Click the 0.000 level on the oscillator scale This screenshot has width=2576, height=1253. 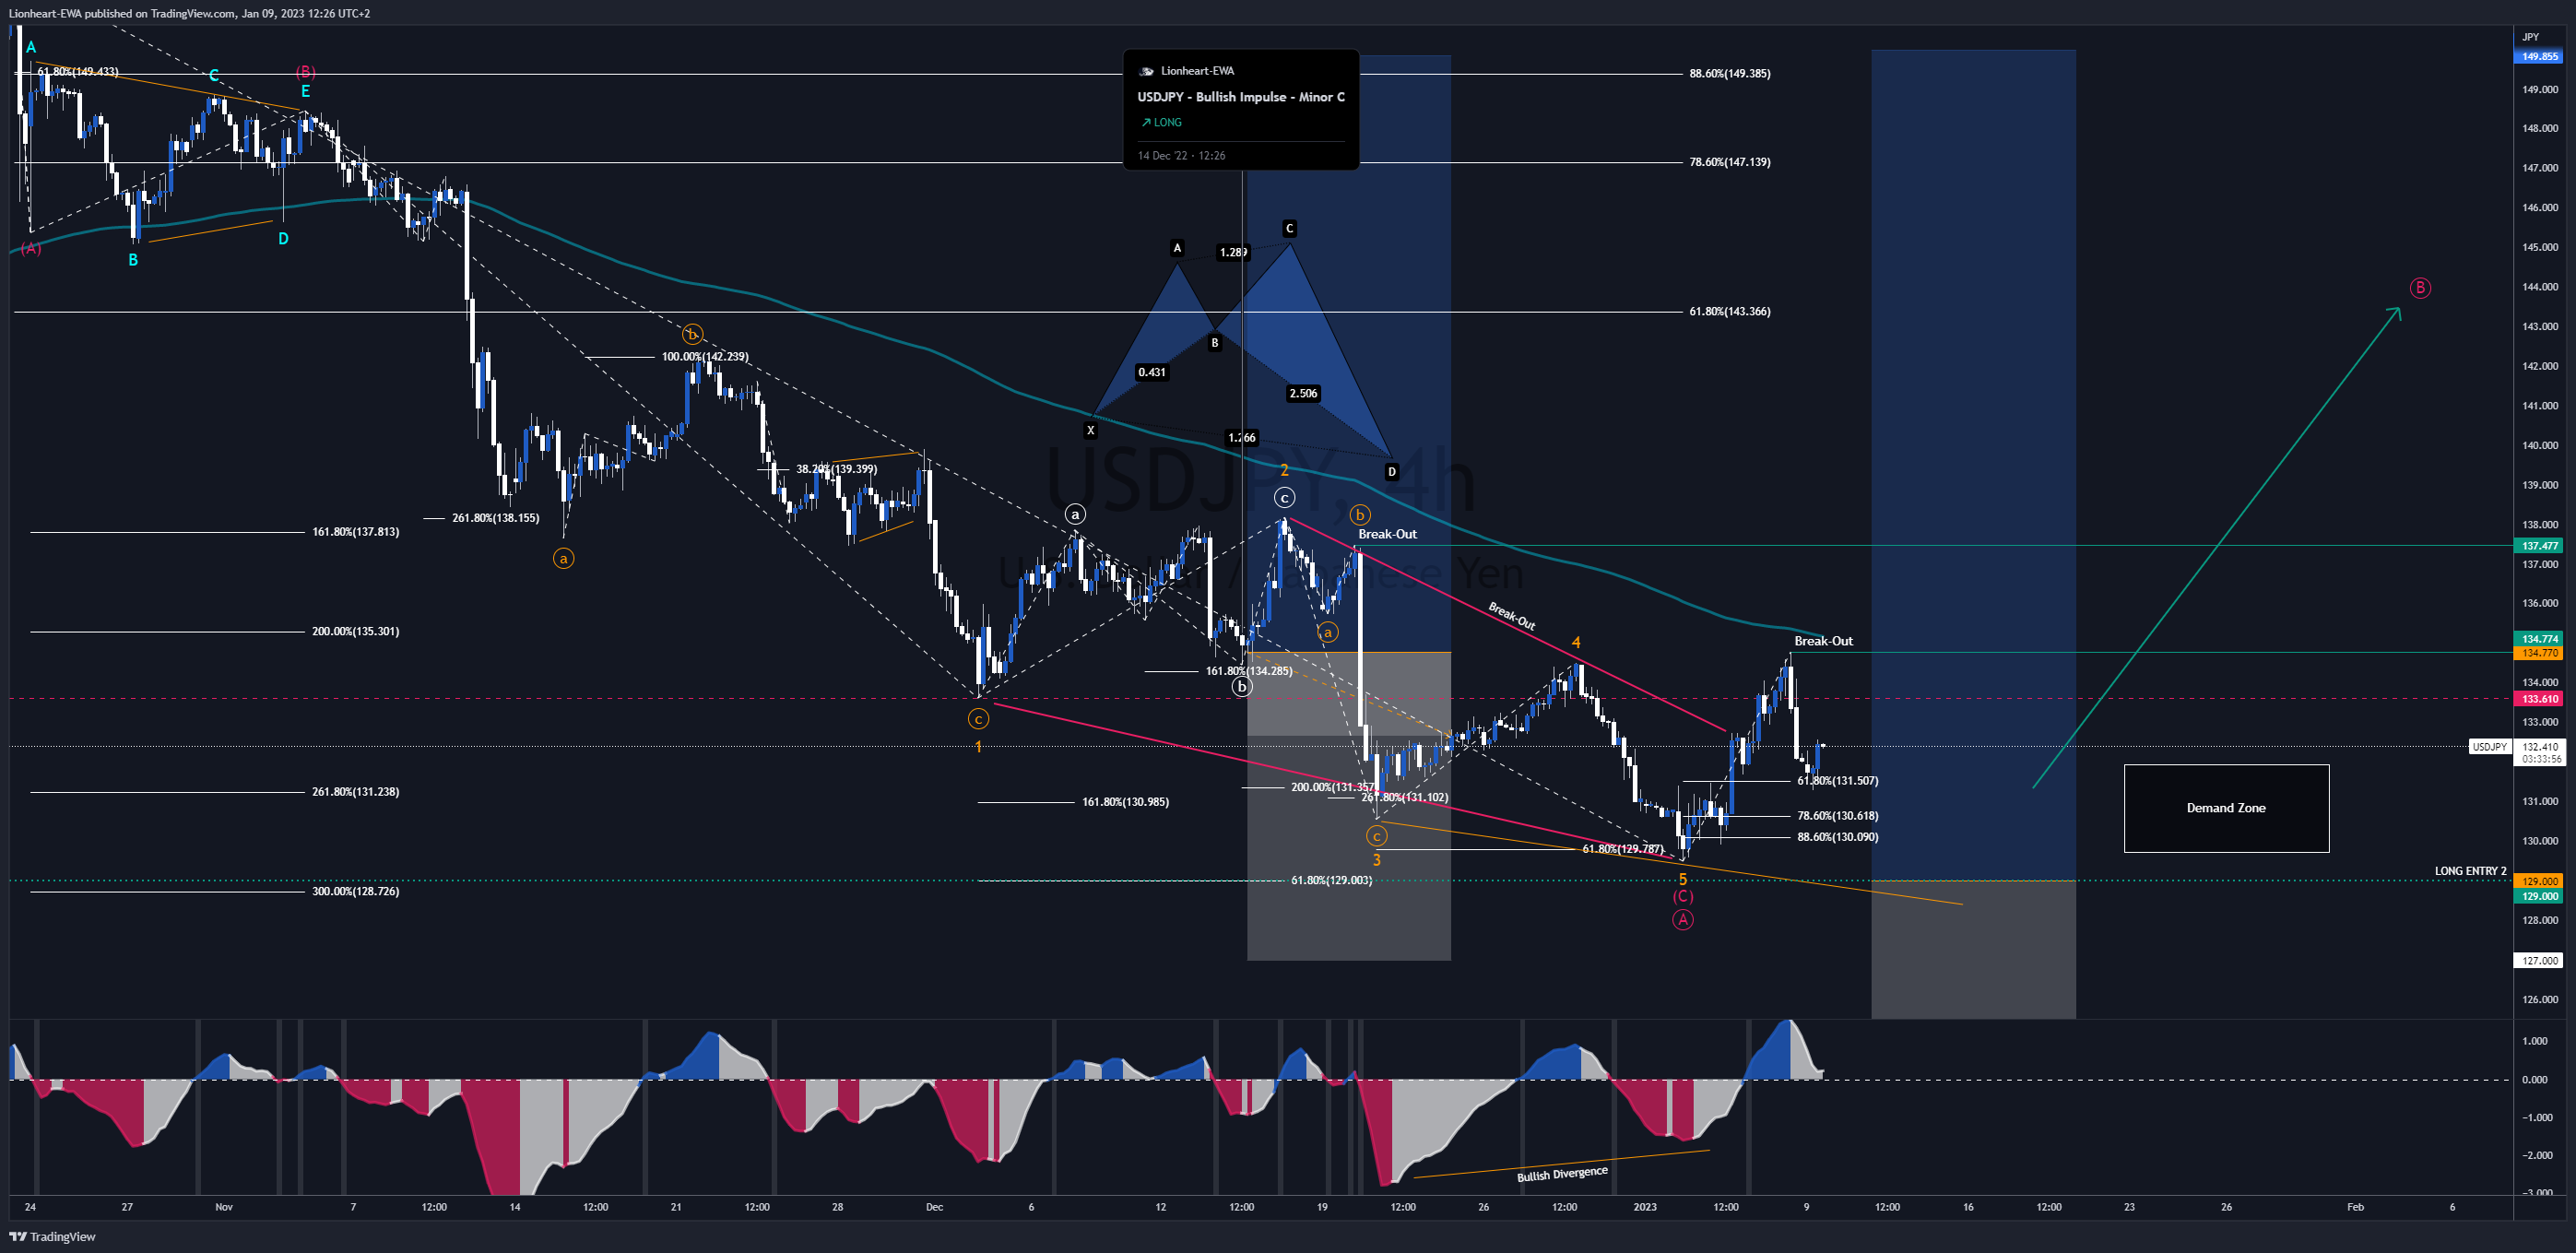point(2534,1080)
